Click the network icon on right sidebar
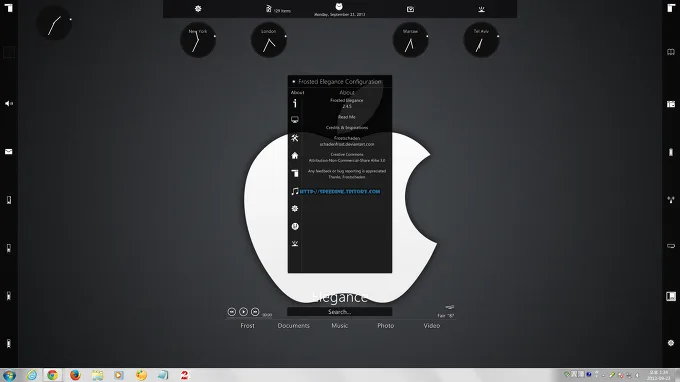 671,200
